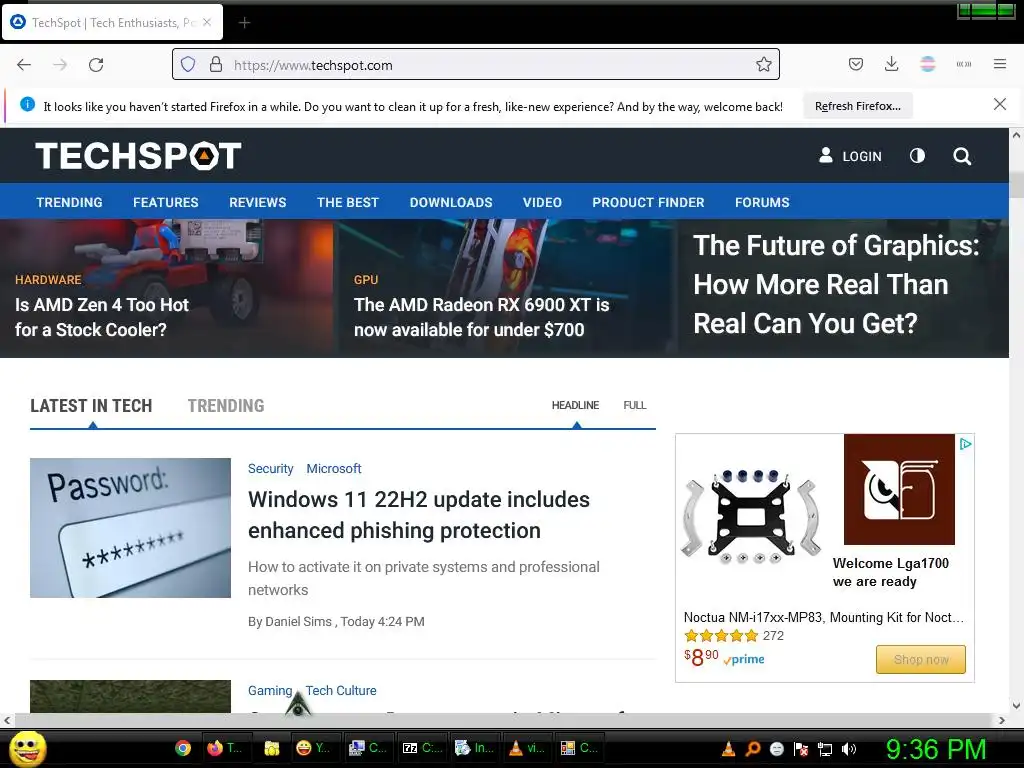Open the Windows 11 22H2 update headline
Image resolution: width=1024 pixels, height=768 pixels.
[x=419, y=515]
